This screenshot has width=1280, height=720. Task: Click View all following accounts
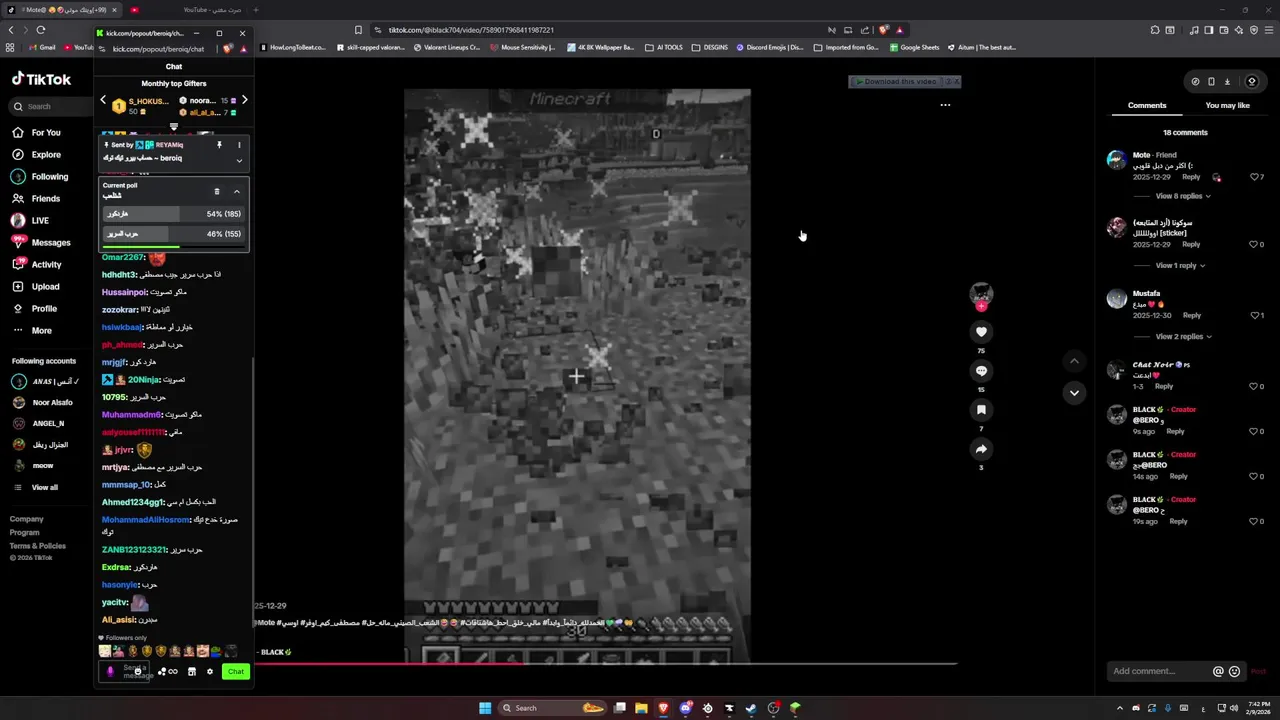(36, 487)
